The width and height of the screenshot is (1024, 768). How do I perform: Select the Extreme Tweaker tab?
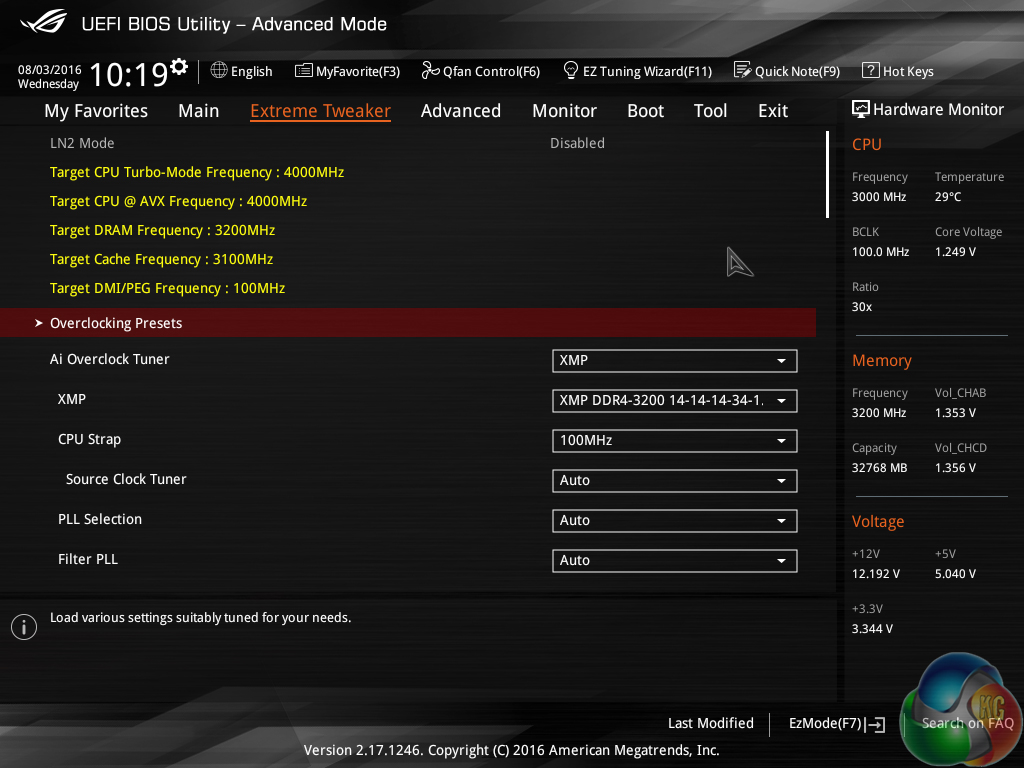[x=320, y=111]
